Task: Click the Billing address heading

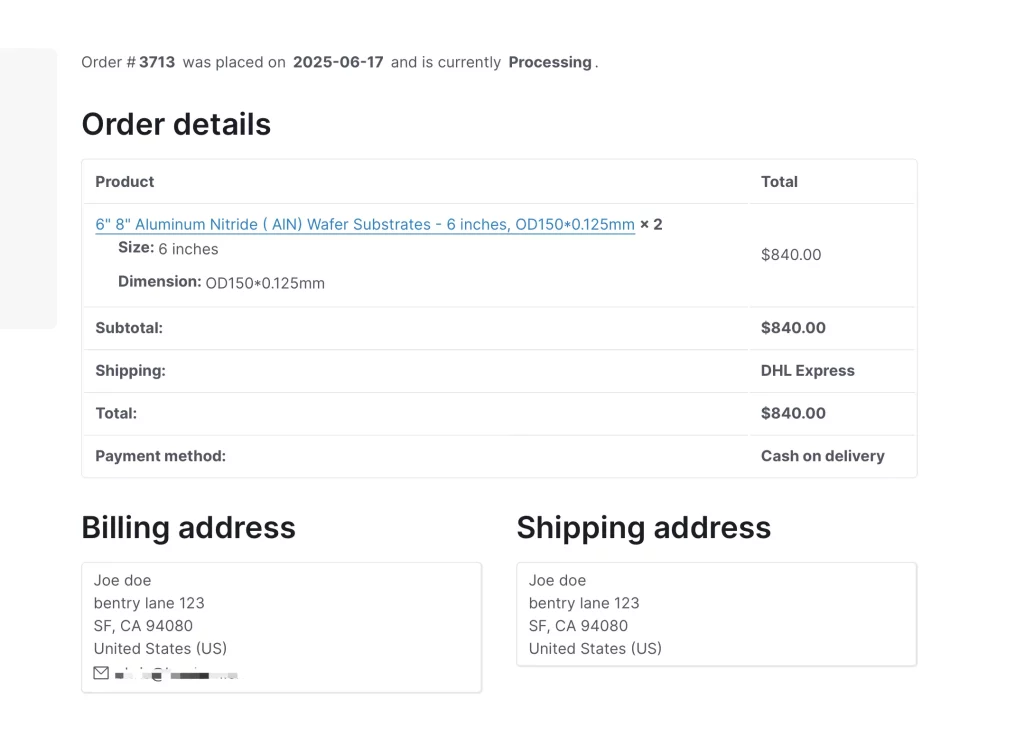Action: click(189, 528)
